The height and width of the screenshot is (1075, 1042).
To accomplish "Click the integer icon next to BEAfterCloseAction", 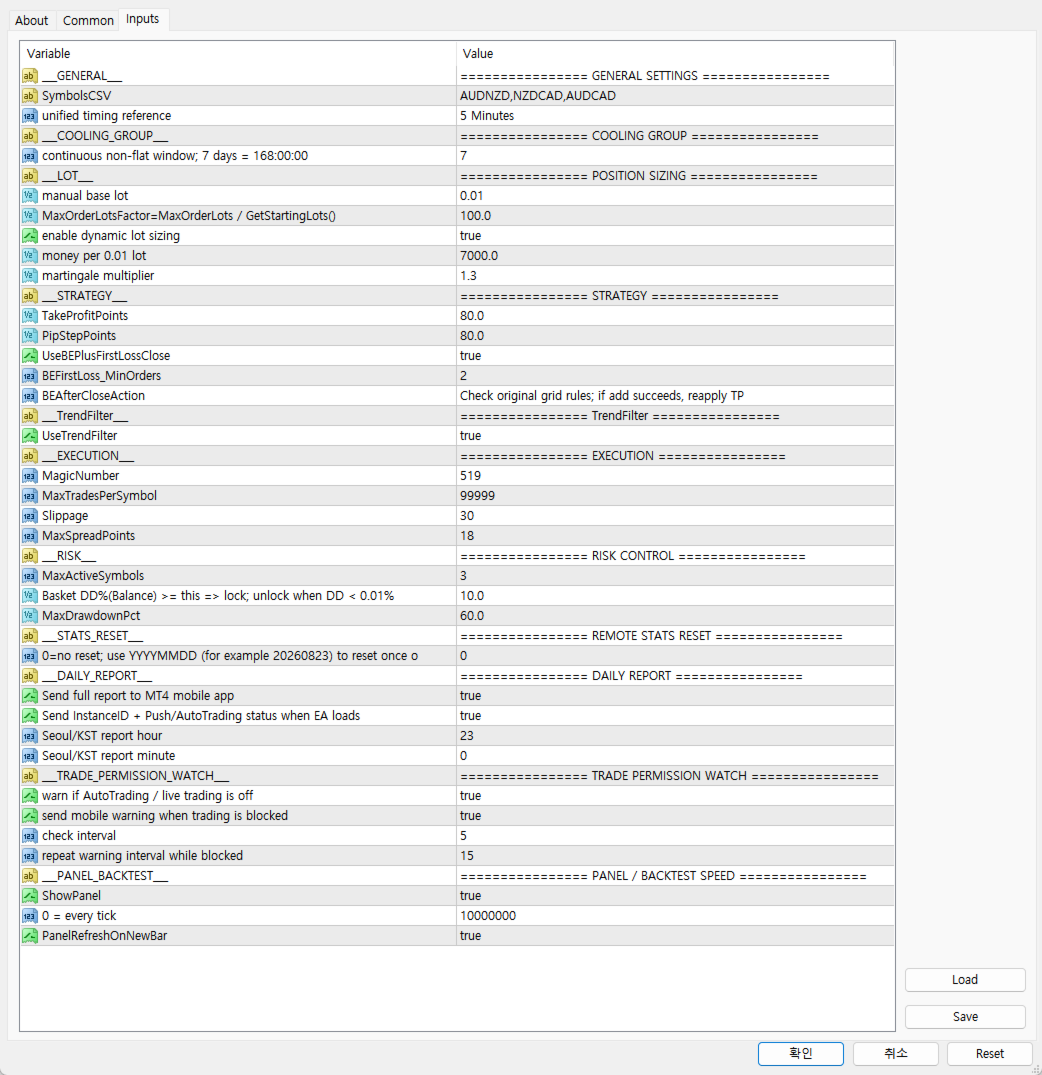I will pos(29,396).
